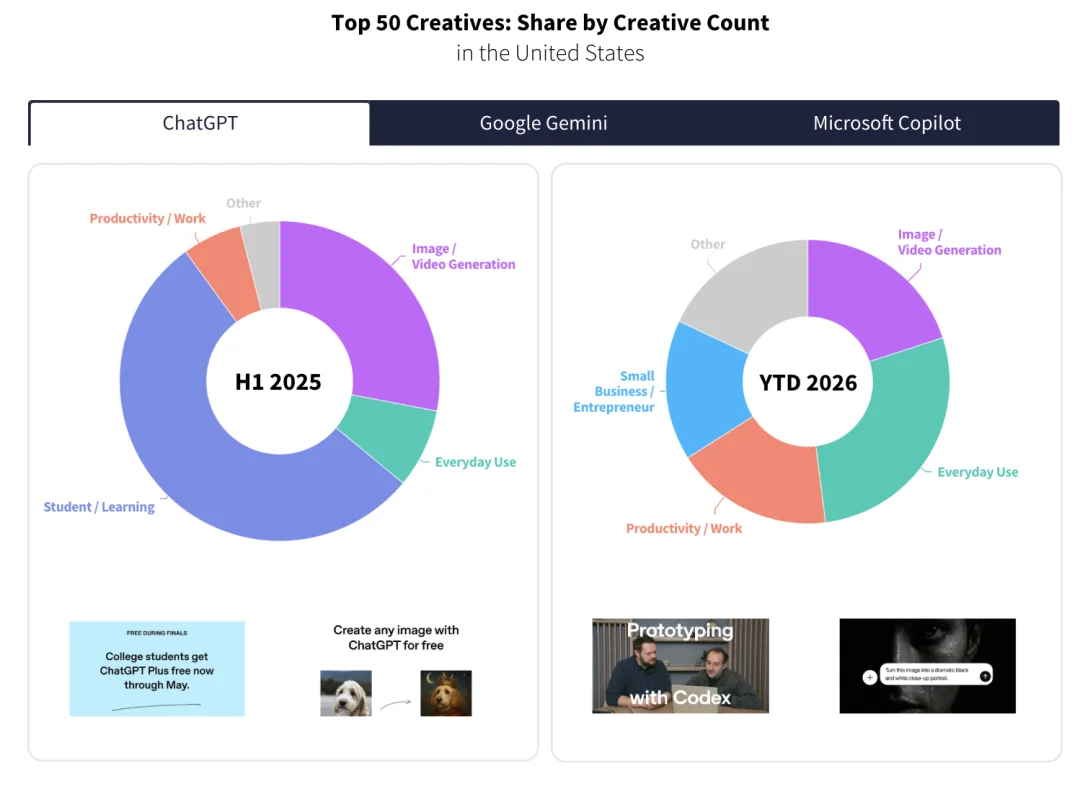The height and width of the screenshot is (794, 1080).
Task: Switch to the Microsoft Copilot tab
Action: 887,123
